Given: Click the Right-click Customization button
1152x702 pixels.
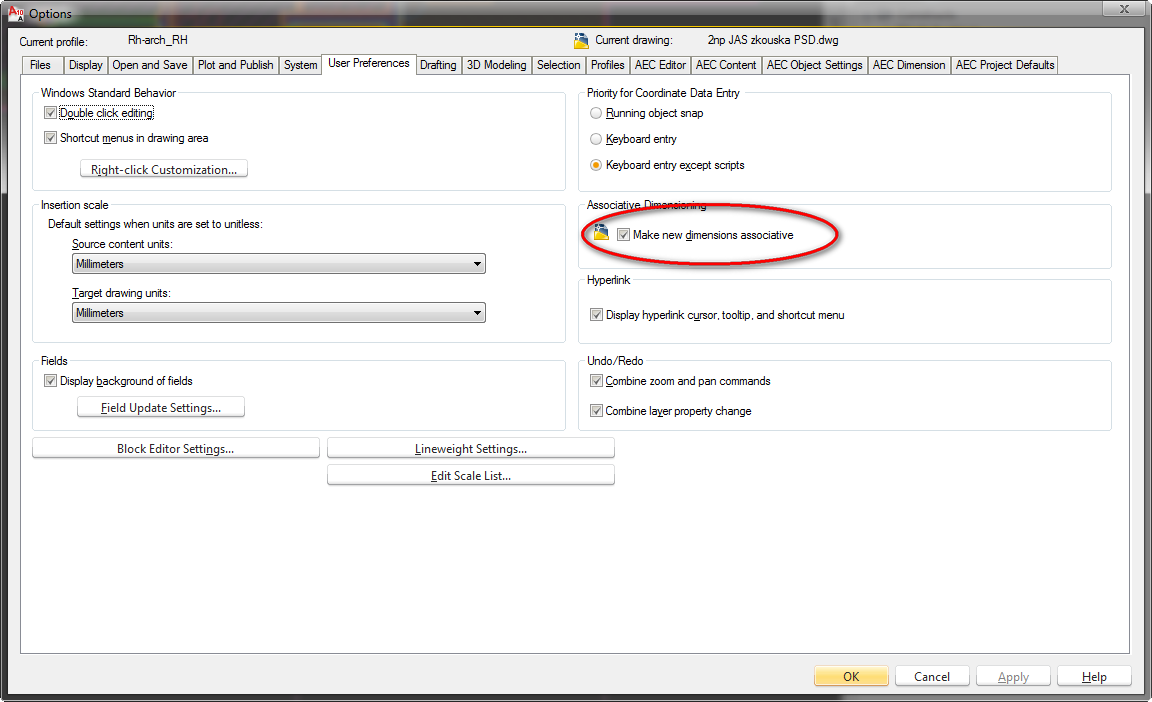Looking at the screenshot, I should pyautogui.click(x=164, y=169).
